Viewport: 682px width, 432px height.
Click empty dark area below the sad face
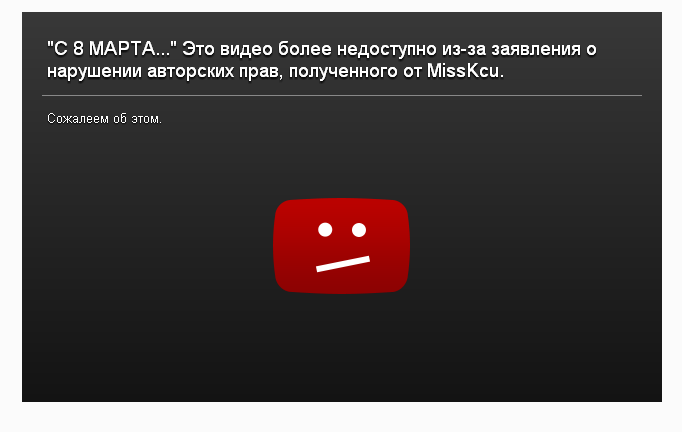341,348
